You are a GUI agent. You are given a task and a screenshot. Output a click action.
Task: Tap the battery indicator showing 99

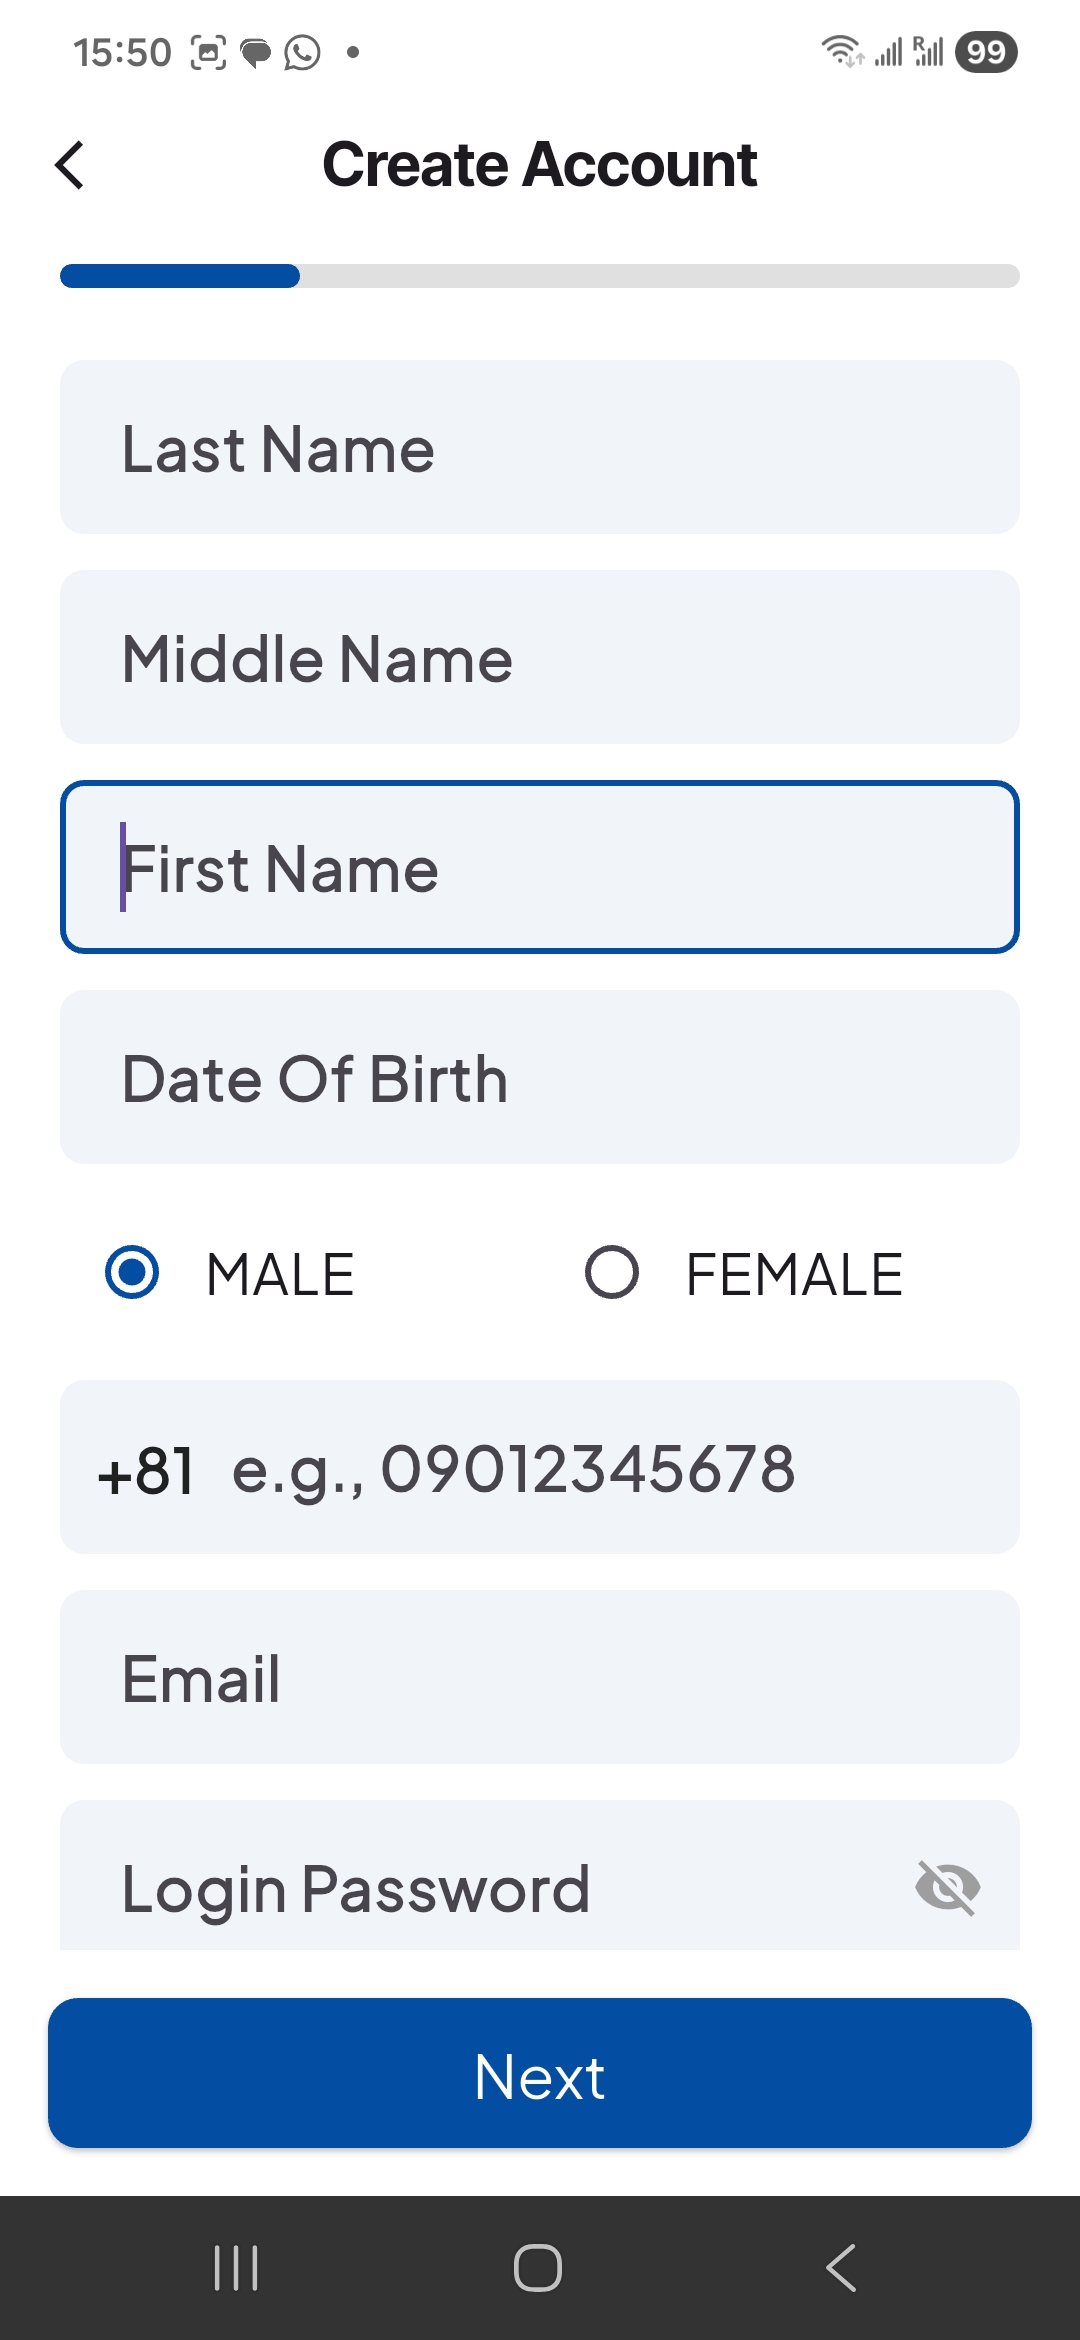coord(984,52)
